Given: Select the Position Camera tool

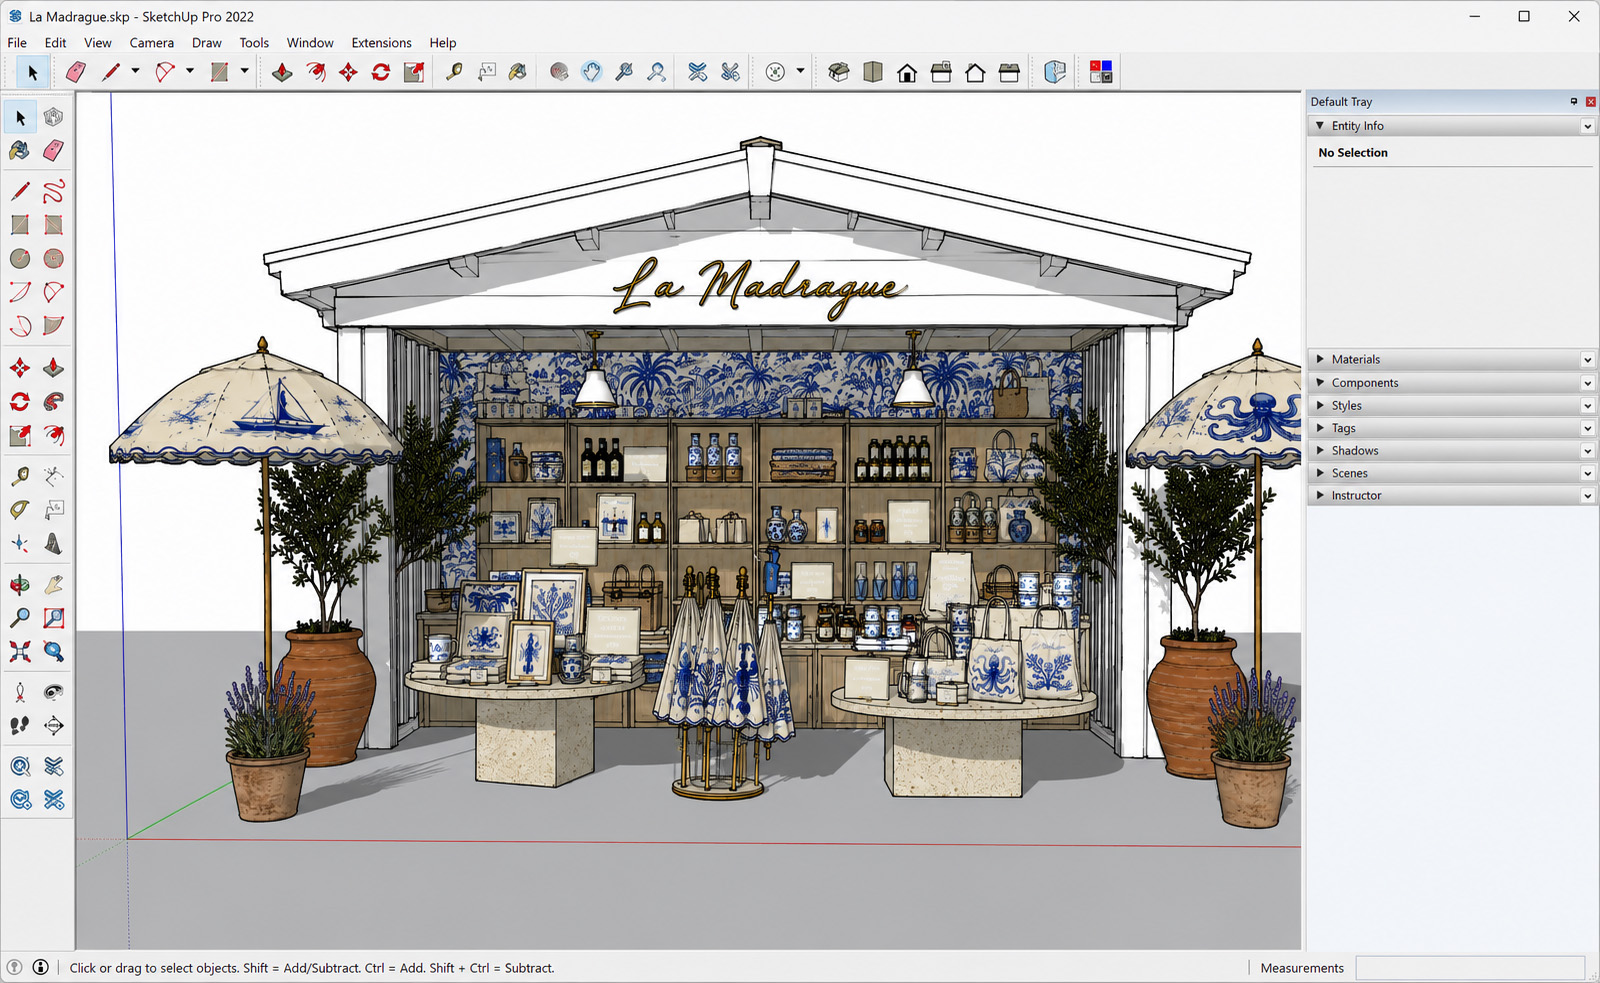Looking at the screenshot, I should point(20,692).
